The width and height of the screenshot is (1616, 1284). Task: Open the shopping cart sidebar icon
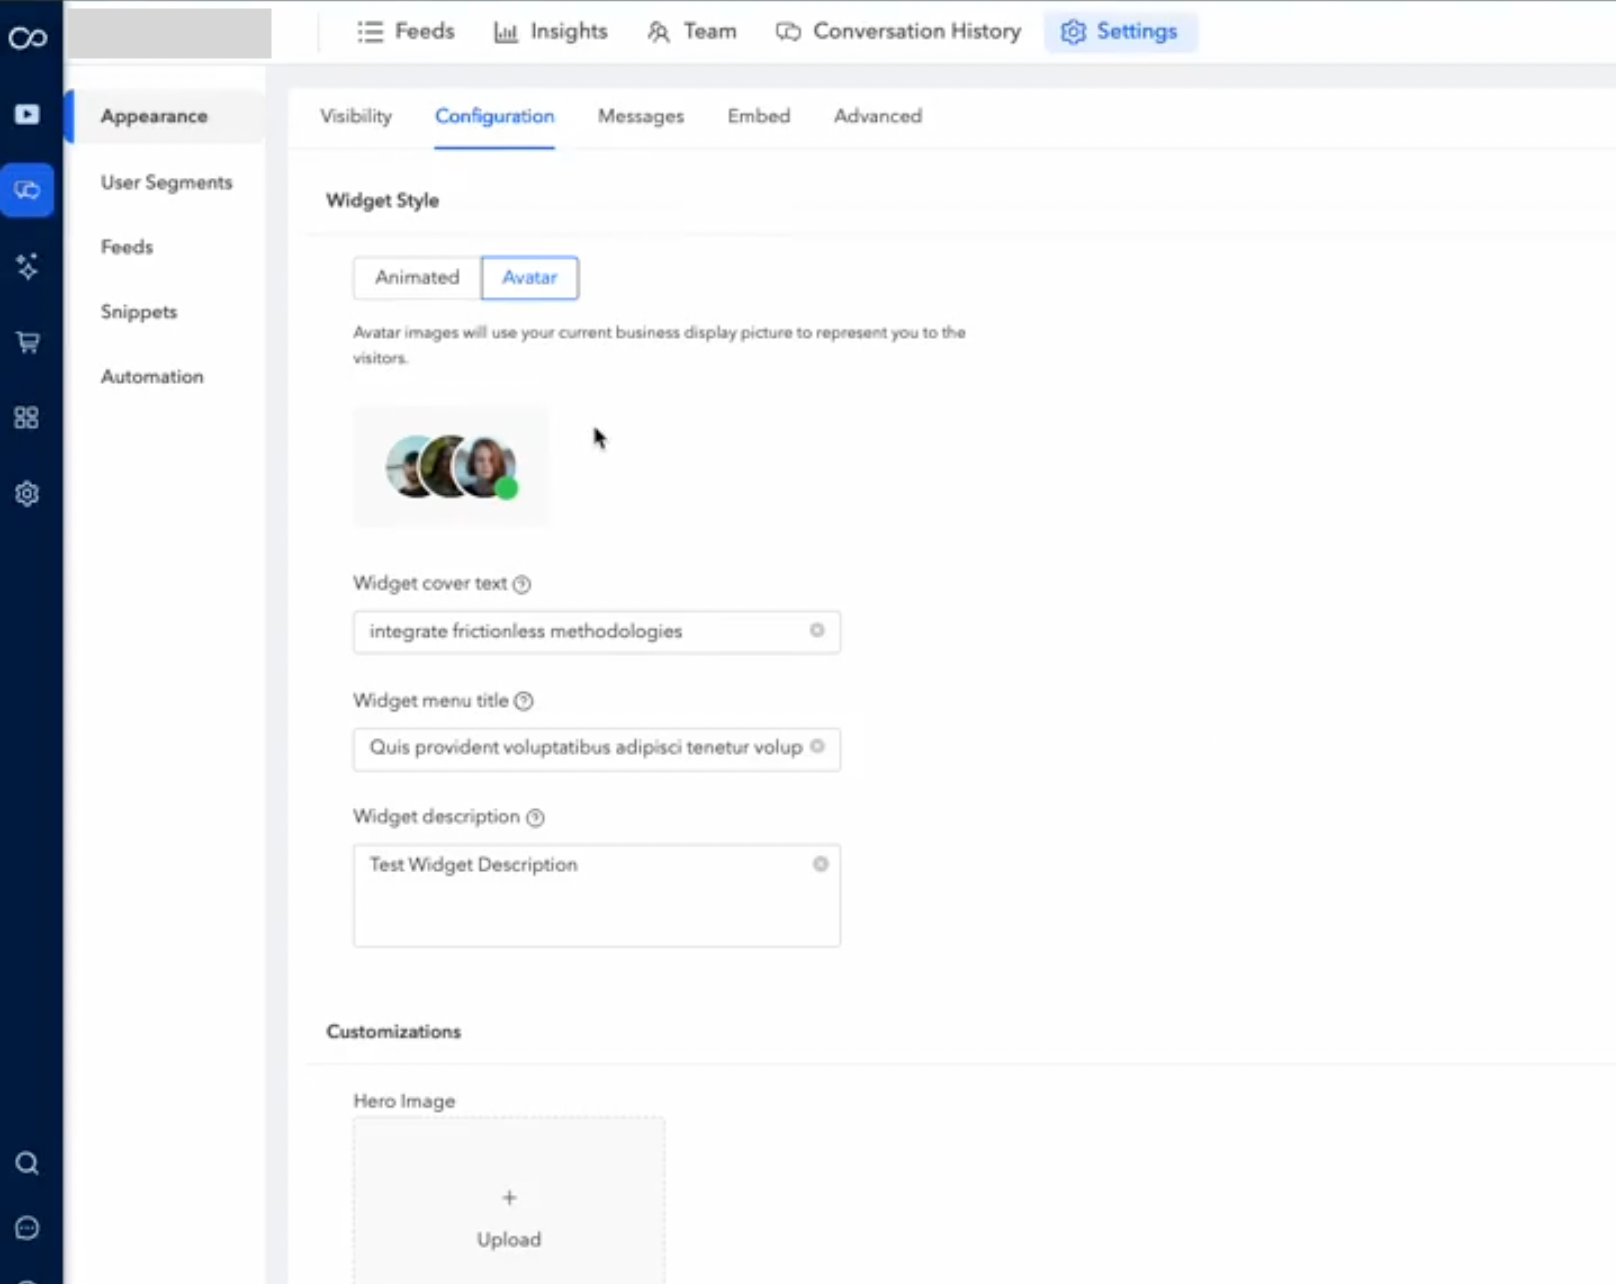pos(27,342)
